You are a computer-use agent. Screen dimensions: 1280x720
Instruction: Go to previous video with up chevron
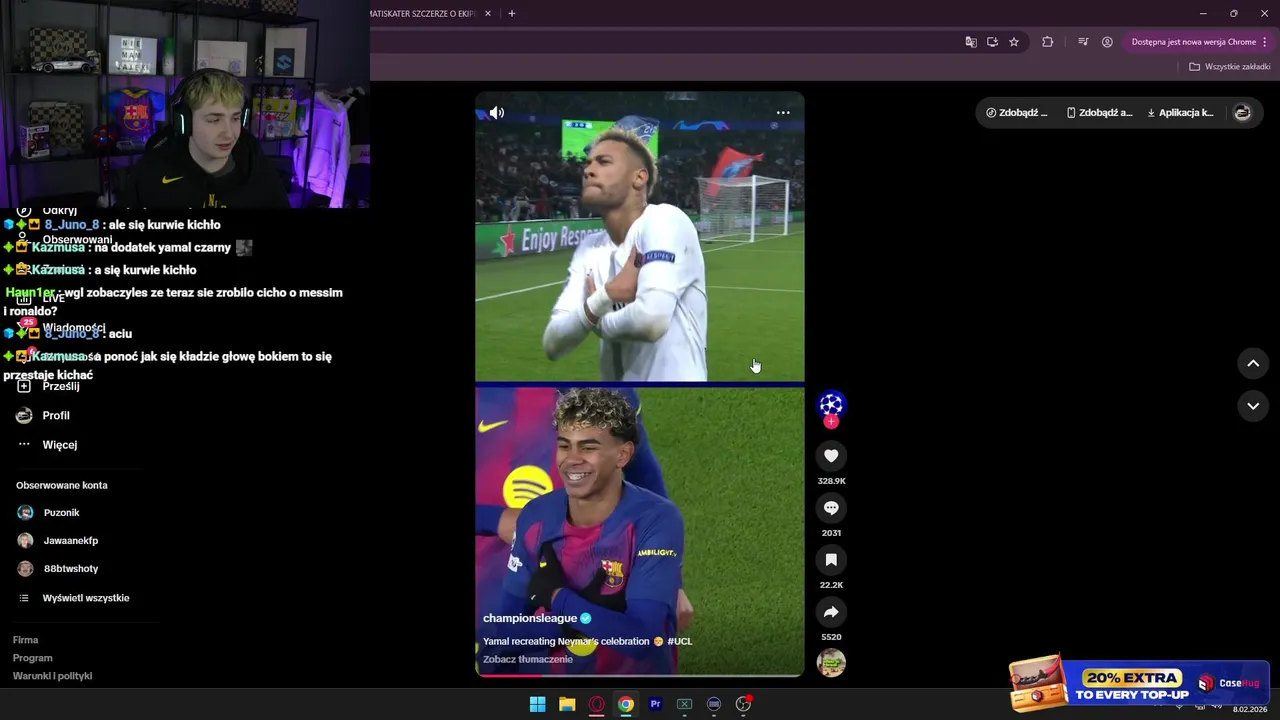[x=1253, y=363]
